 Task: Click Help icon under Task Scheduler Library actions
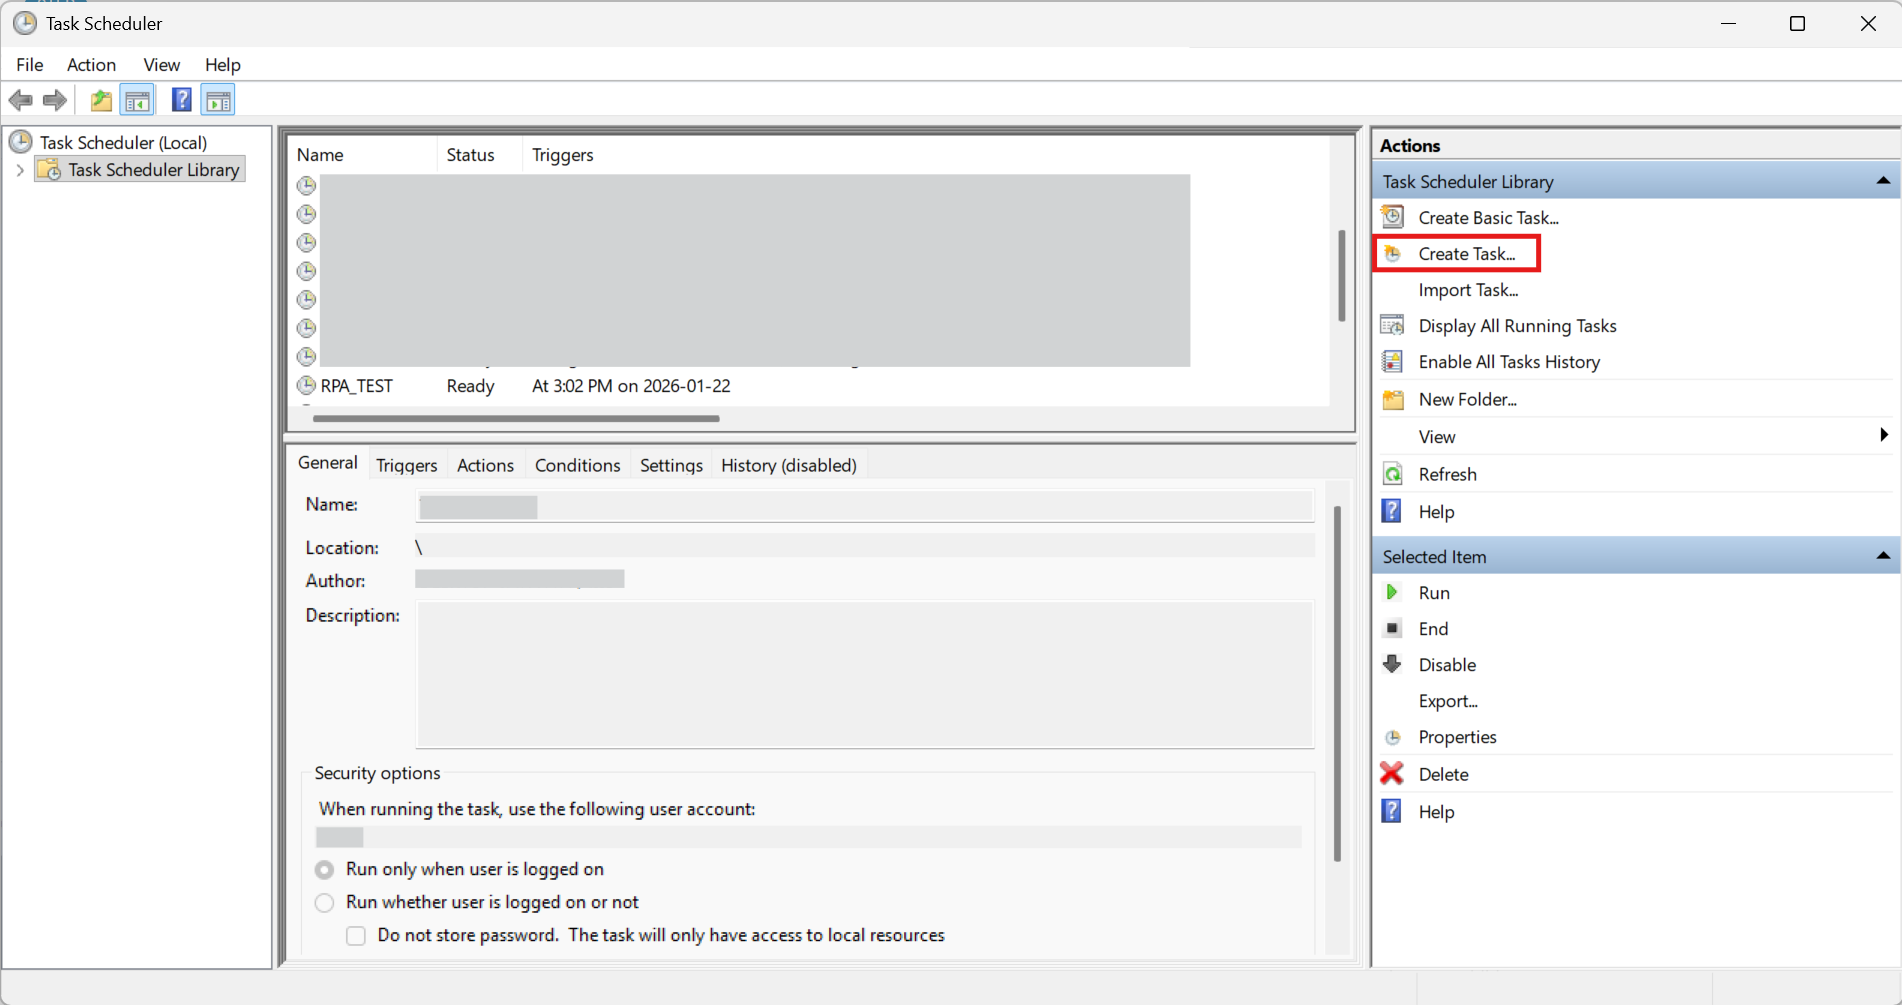click(1391, 511)
